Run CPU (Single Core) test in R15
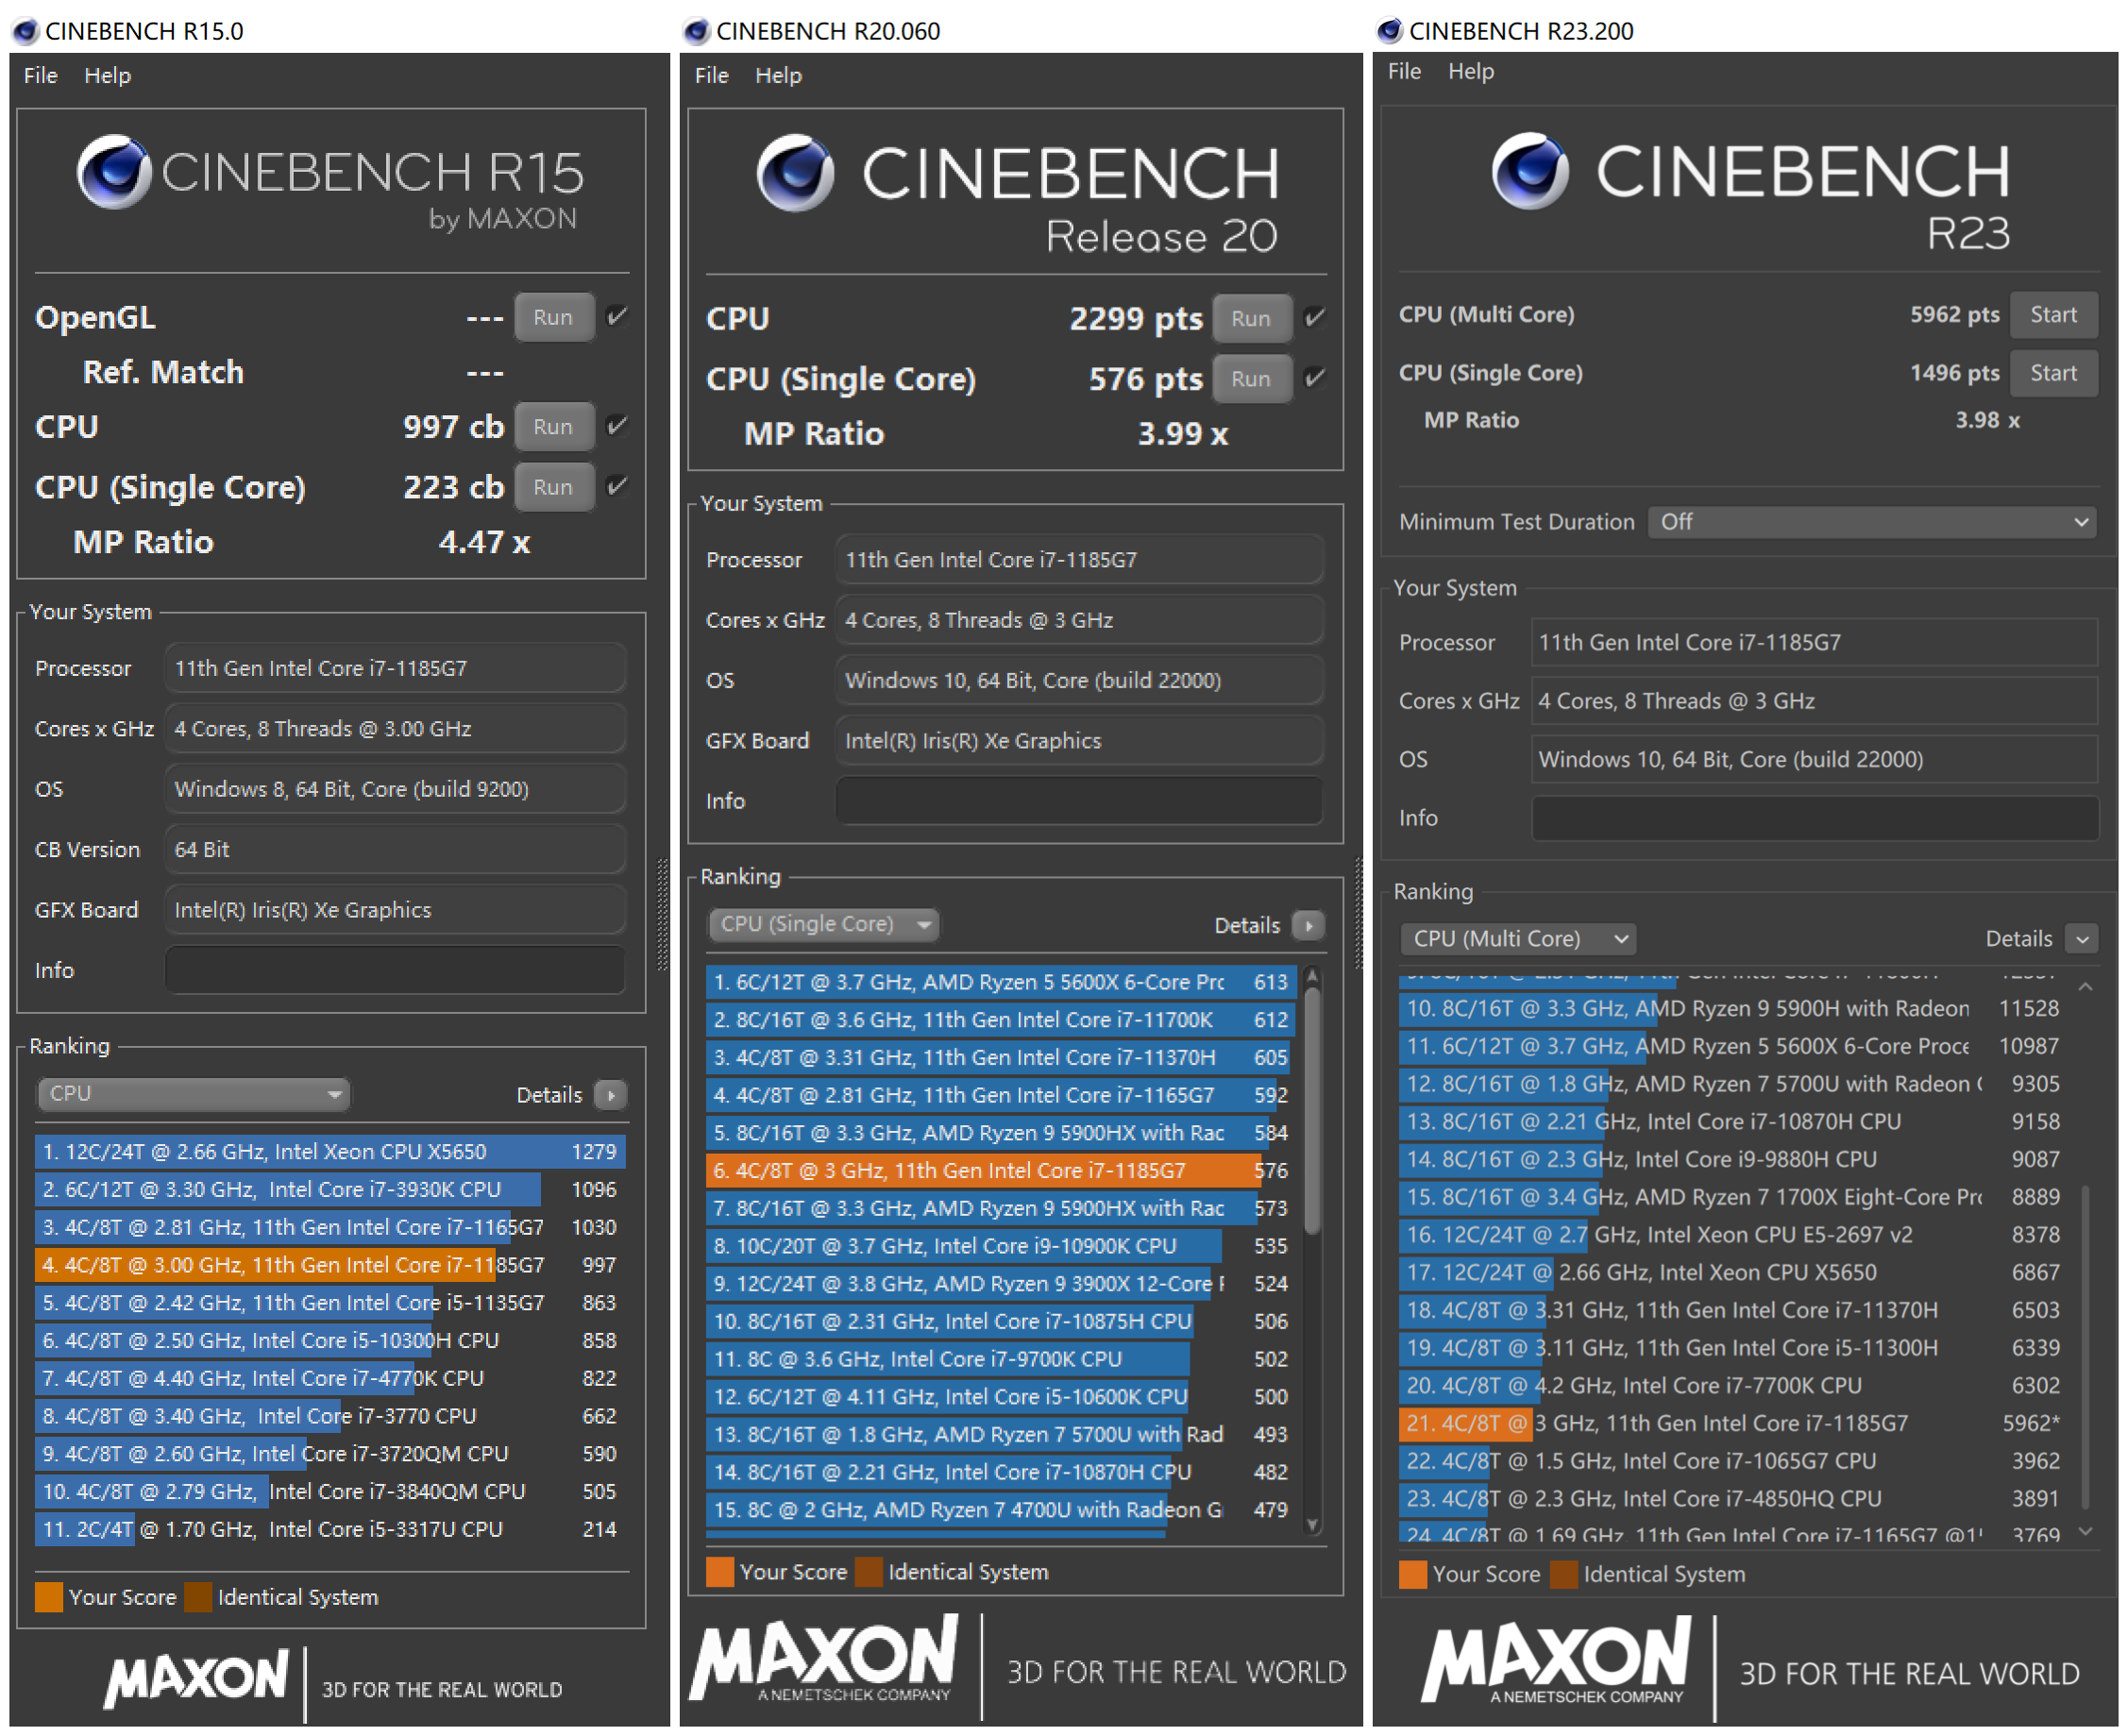This screenshot has width=2128, height=1736. point(553,487)
